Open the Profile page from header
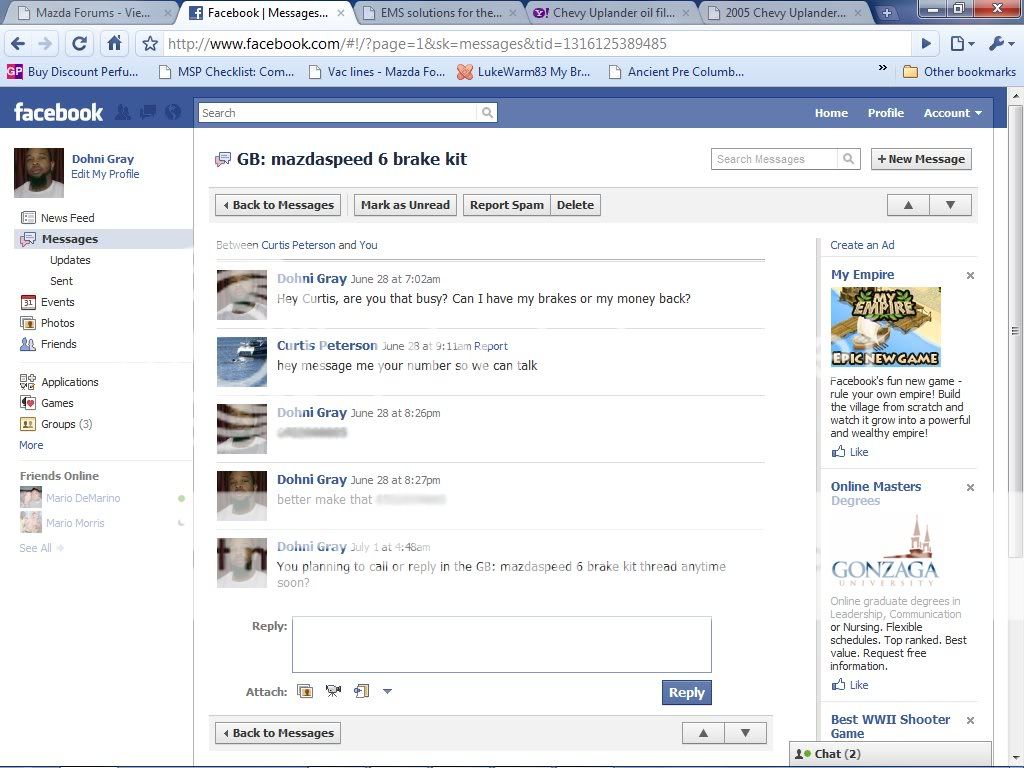This screenshot has width=1024, height=768. (x=886, y=113)
